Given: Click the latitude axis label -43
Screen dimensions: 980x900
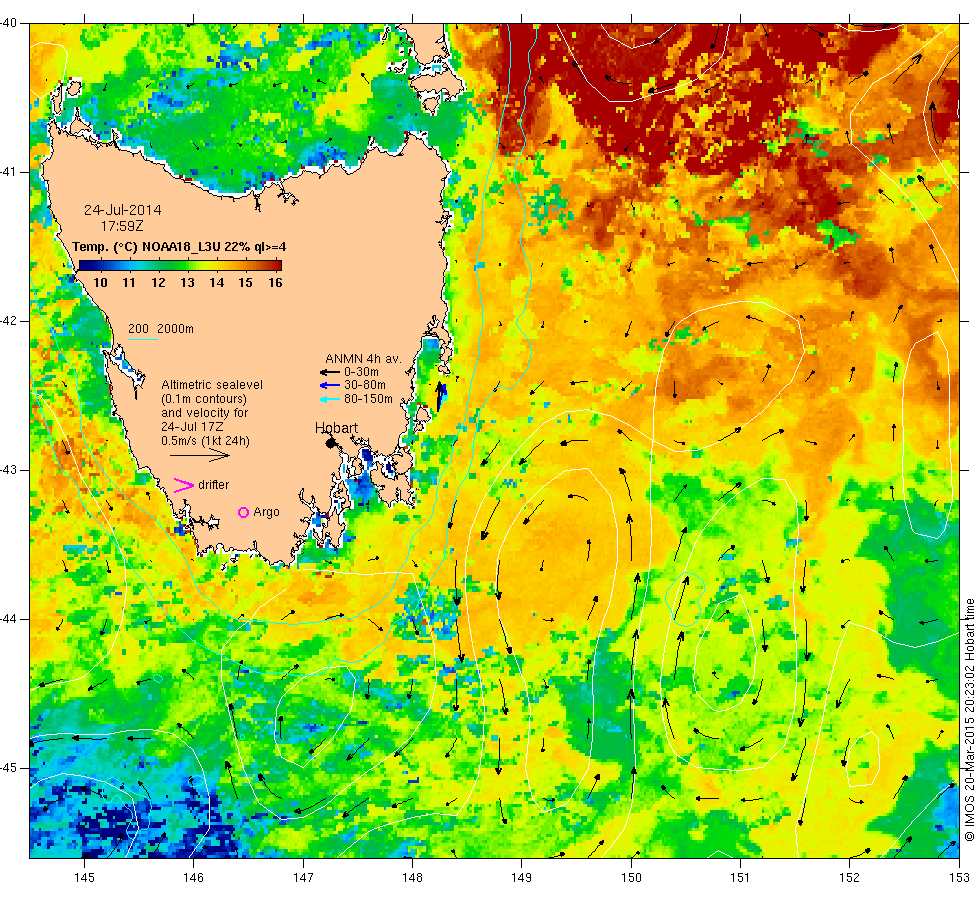Looking at the screenshot, I should pyautogui.click(x=8, y=470).
